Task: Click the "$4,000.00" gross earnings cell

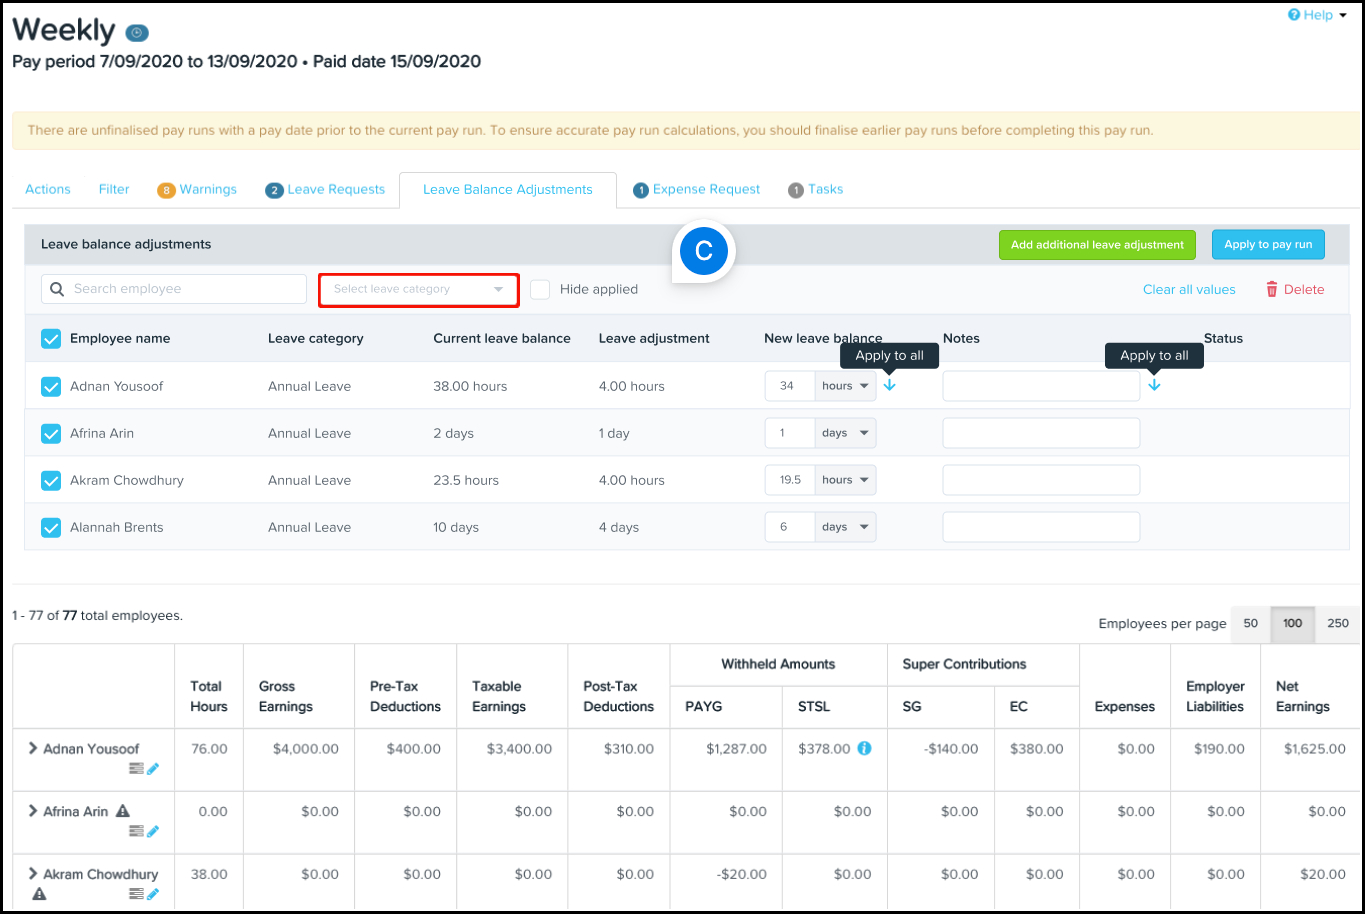Action: coord(306,748)
